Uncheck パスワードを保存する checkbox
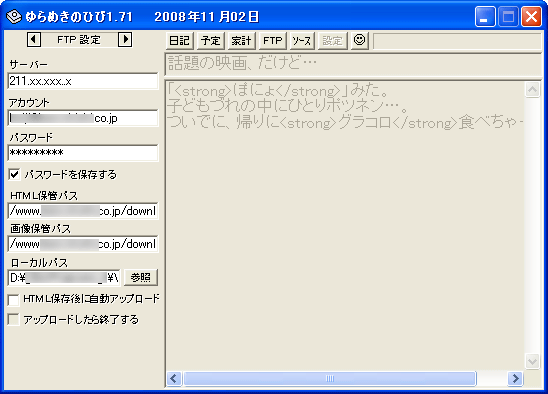This screenshot has height=394, width=548. (14, 174)
